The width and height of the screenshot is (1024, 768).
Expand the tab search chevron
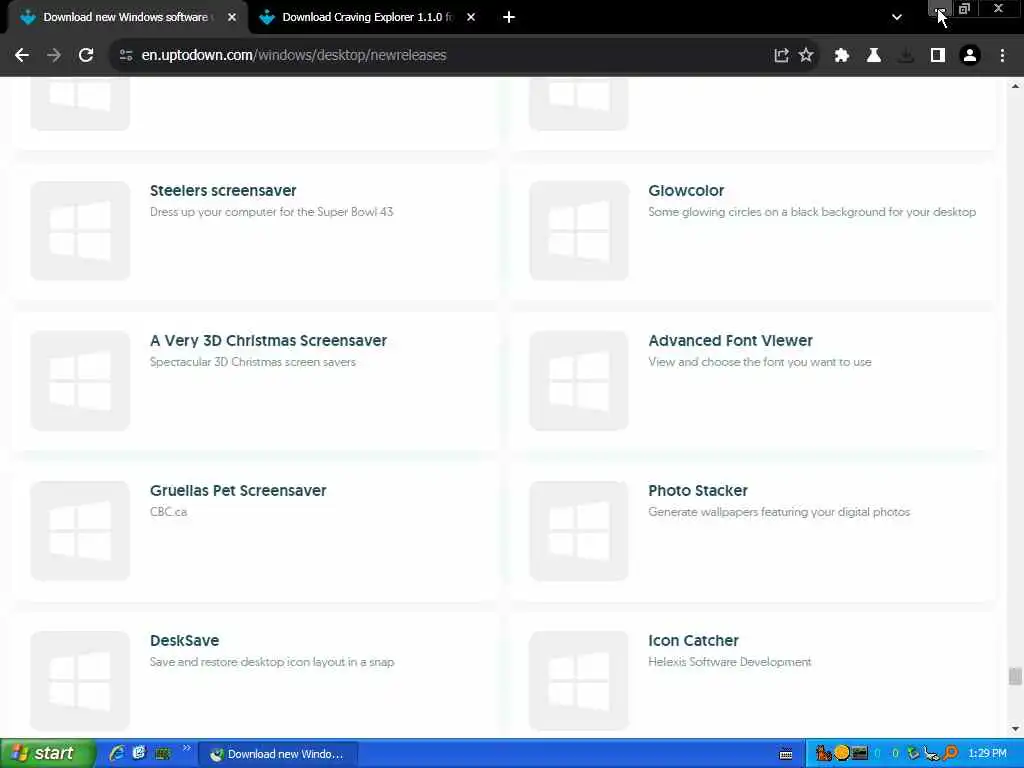[x=897, y=17]
